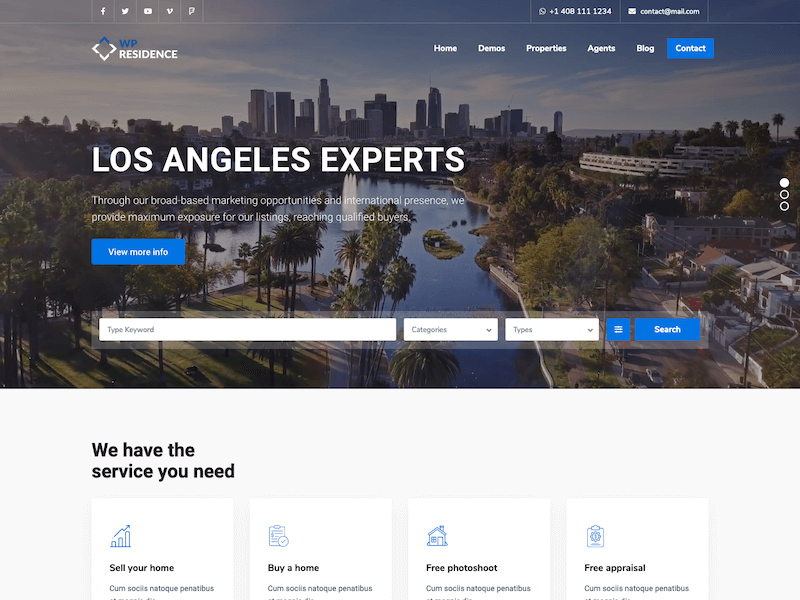The height and width of the screenshot is (600, 800).
Task: Open the Properties menu
Action: coord(546,48)
